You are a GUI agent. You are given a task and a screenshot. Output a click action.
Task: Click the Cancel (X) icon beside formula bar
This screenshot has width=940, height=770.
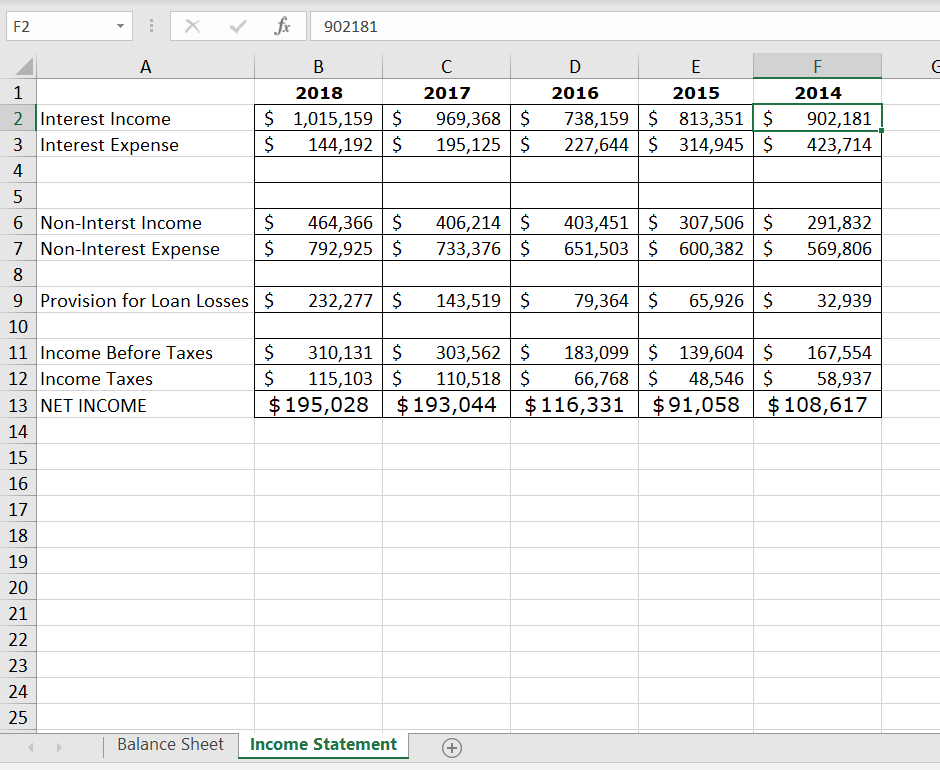192,26
